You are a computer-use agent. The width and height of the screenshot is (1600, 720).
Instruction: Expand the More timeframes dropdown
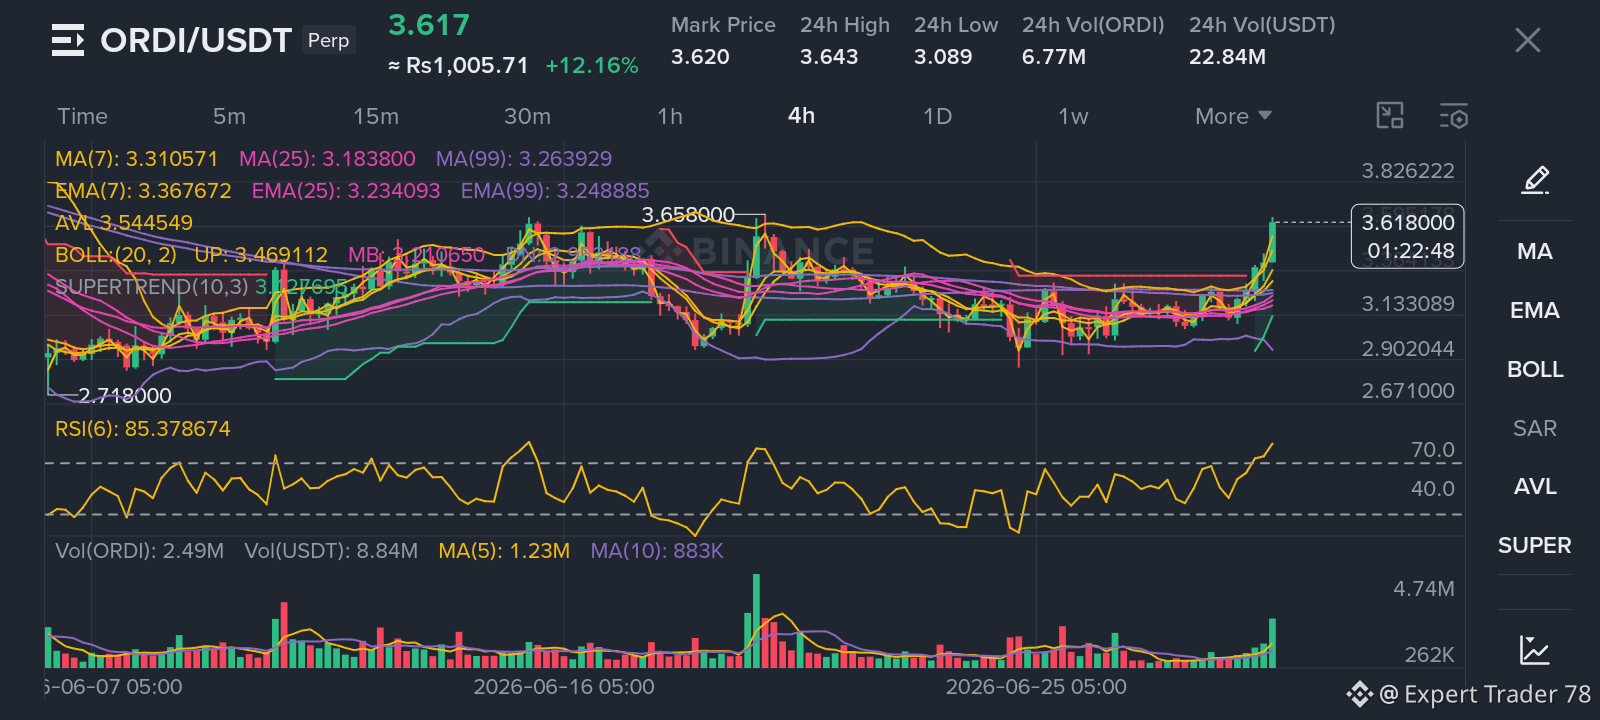click(x=1233, y=116)
